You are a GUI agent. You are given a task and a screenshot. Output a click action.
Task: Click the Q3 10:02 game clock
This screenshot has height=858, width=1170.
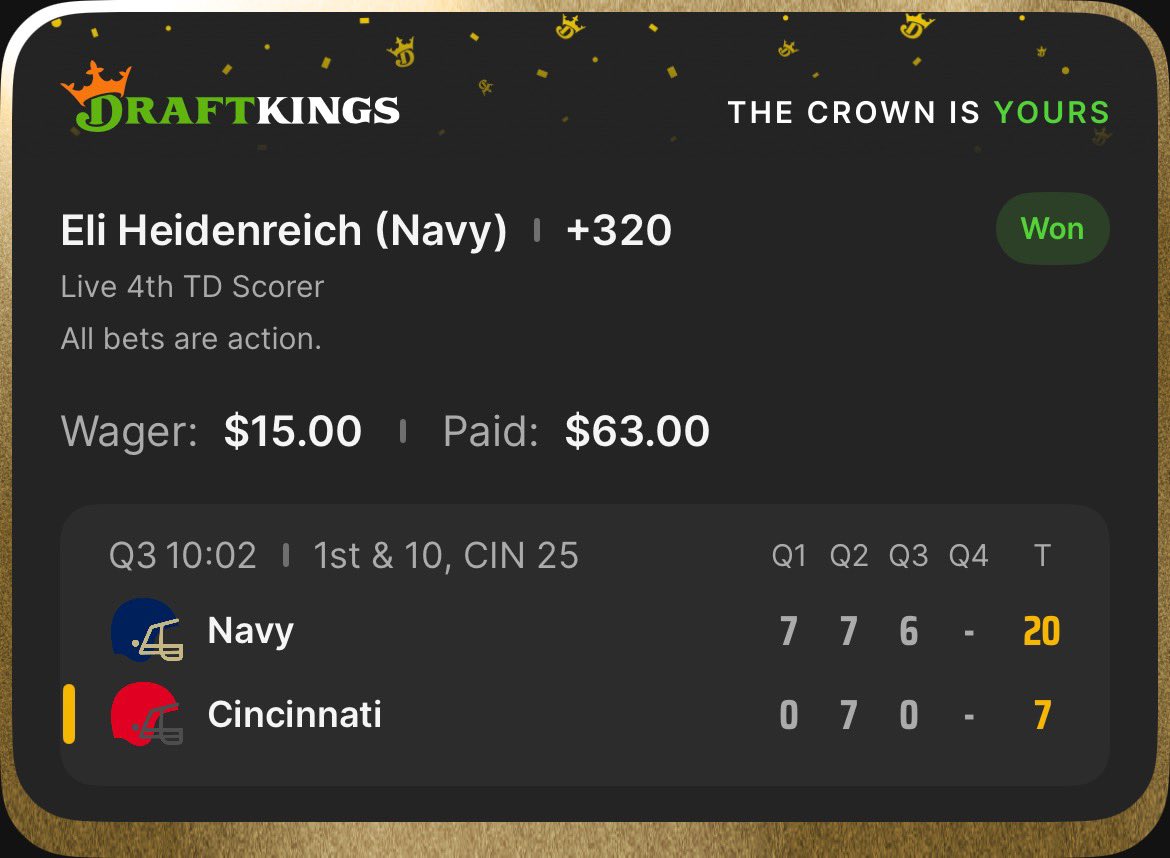[x=183, y=555]
